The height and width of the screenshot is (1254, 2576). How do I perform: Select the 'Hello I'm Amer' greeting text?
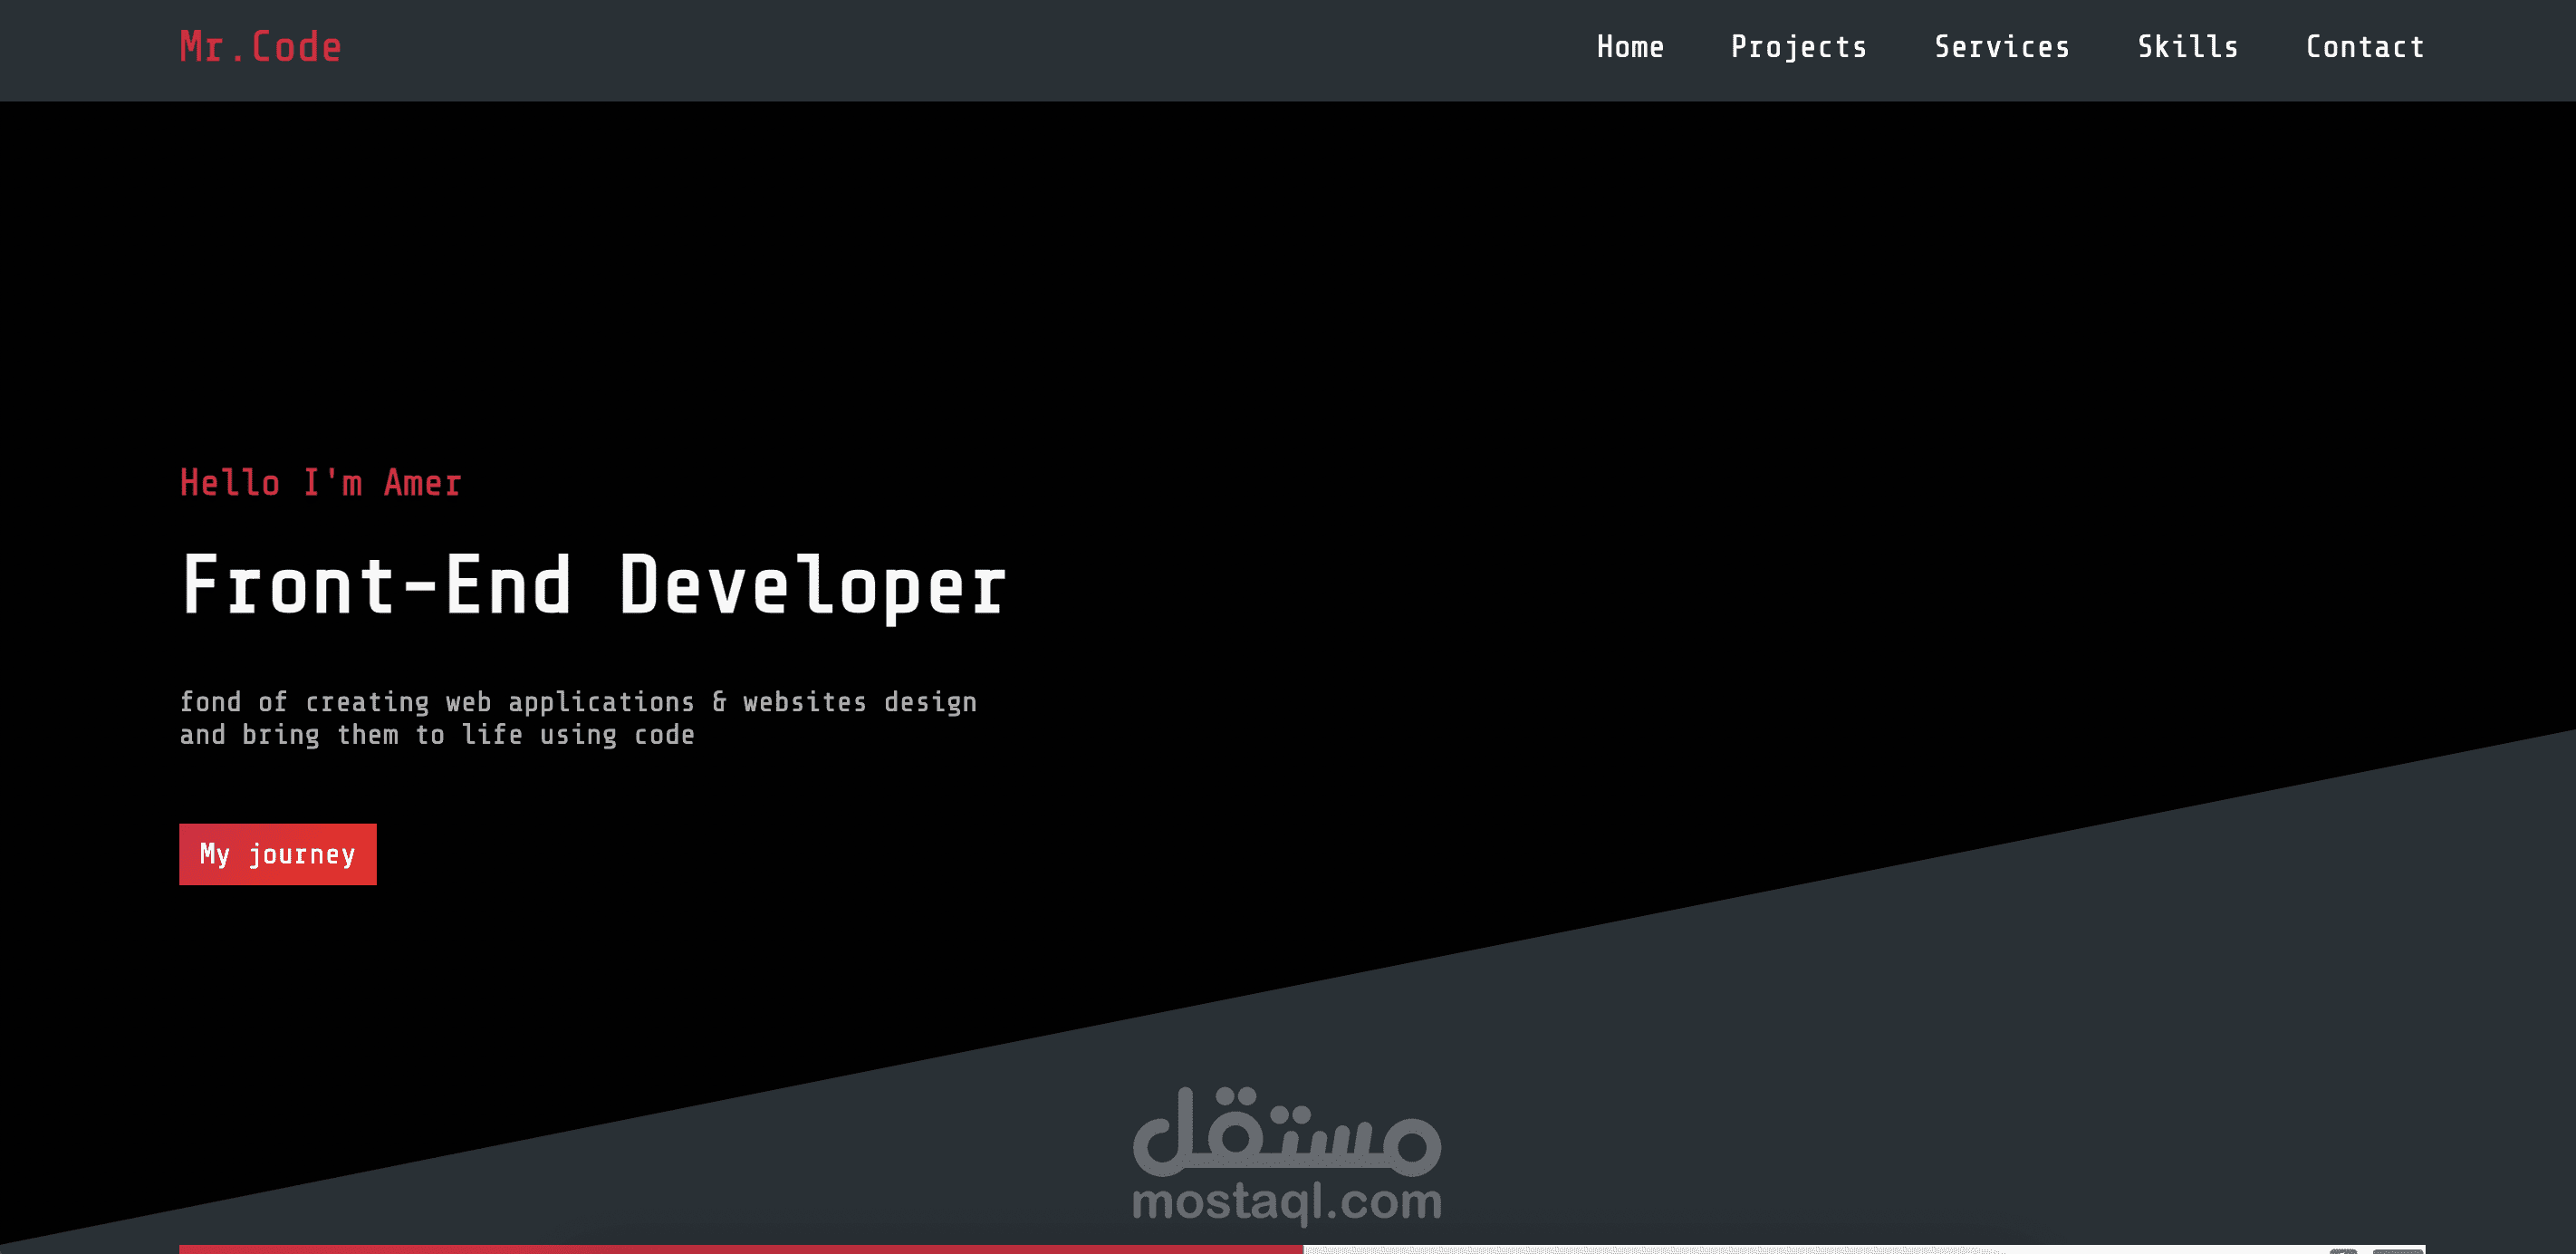pos(320,483)
